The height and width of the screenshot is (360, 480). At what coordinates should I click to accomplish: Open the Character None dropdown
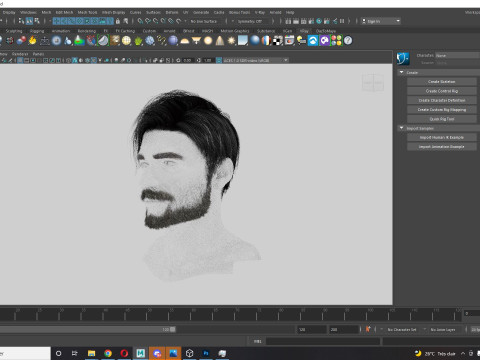point(457,55)
